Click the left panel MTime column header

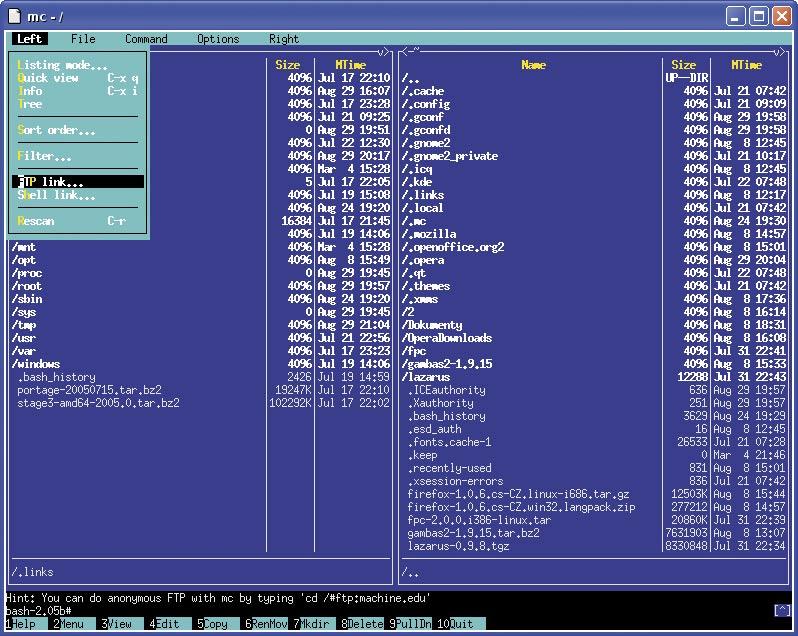(350, 65)
